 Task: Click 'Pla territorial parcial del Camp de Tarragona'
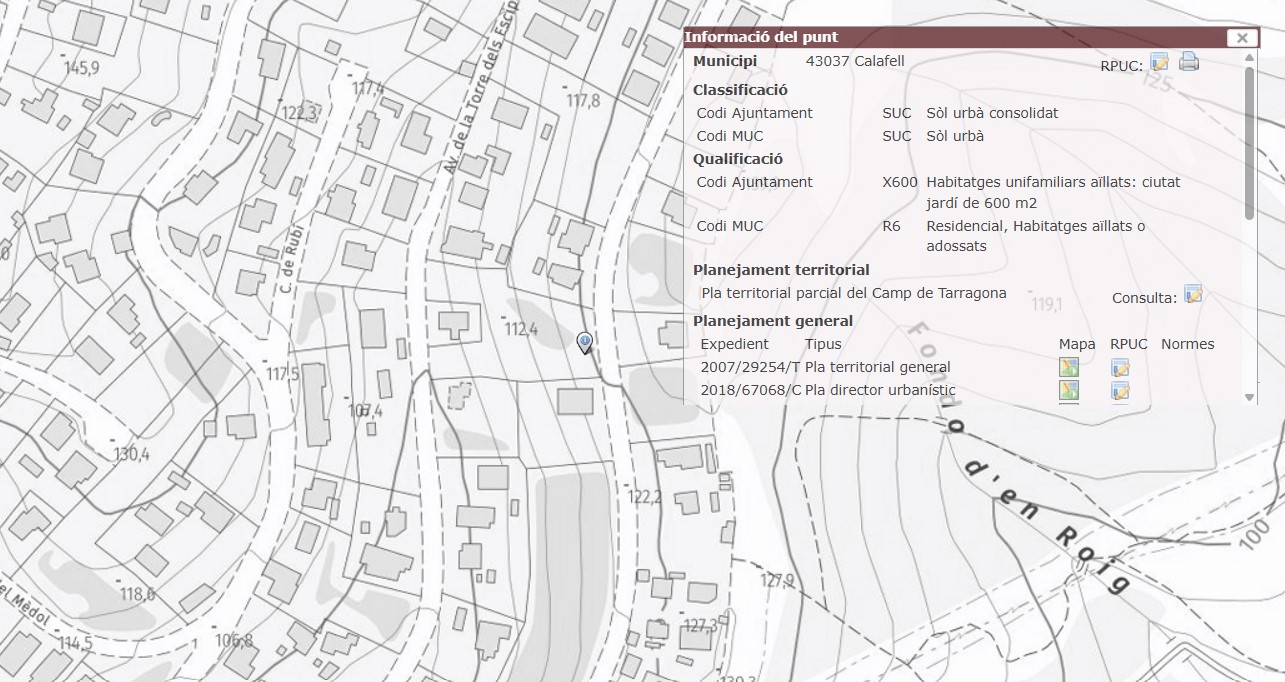(x=854, y=293)
